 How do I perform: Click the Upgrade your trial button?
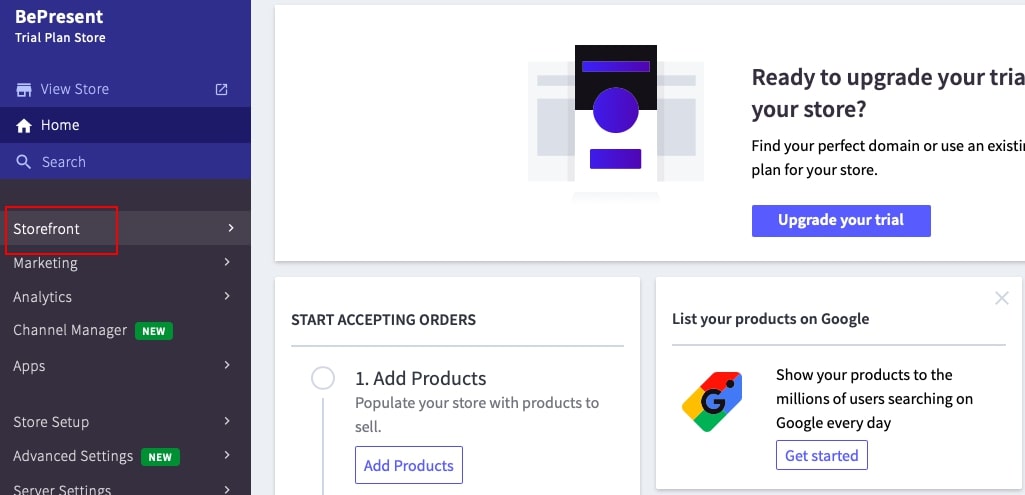pyautogui.click(x=841, y=221)
